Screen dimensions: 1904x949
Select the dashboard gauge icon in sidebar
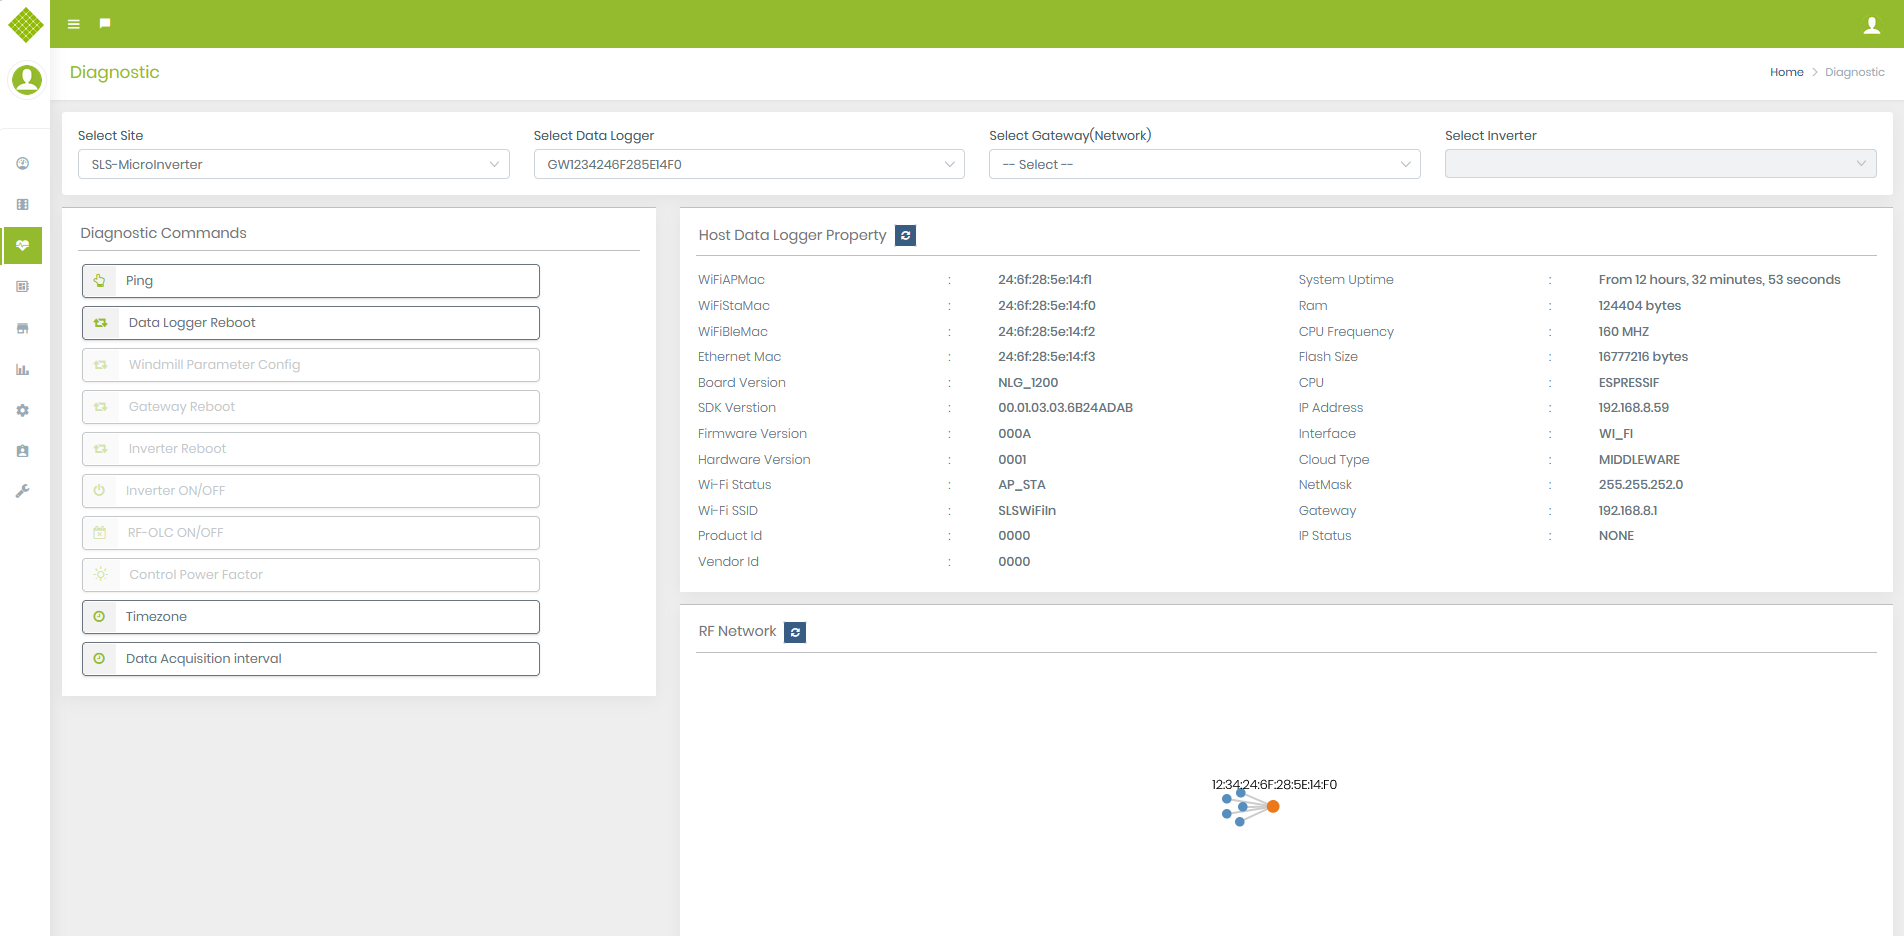(22, 162)
